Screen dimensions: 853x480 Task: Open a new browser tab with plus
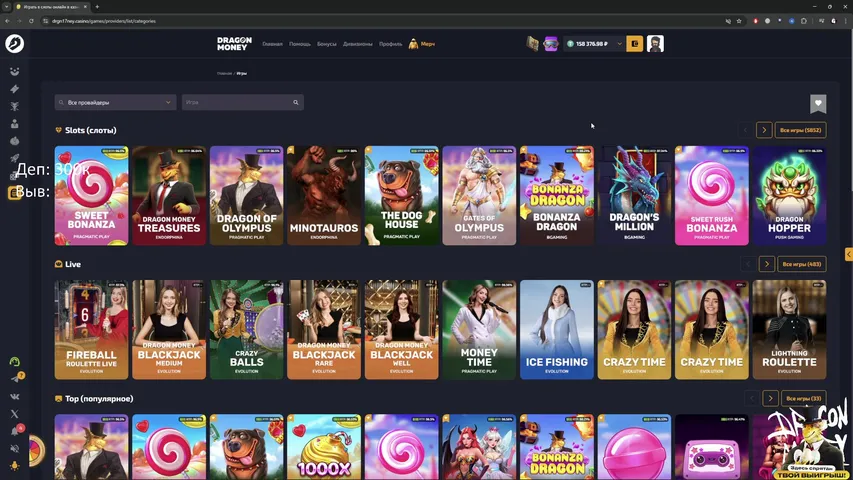pyautogui.click(x=97, y=7)
